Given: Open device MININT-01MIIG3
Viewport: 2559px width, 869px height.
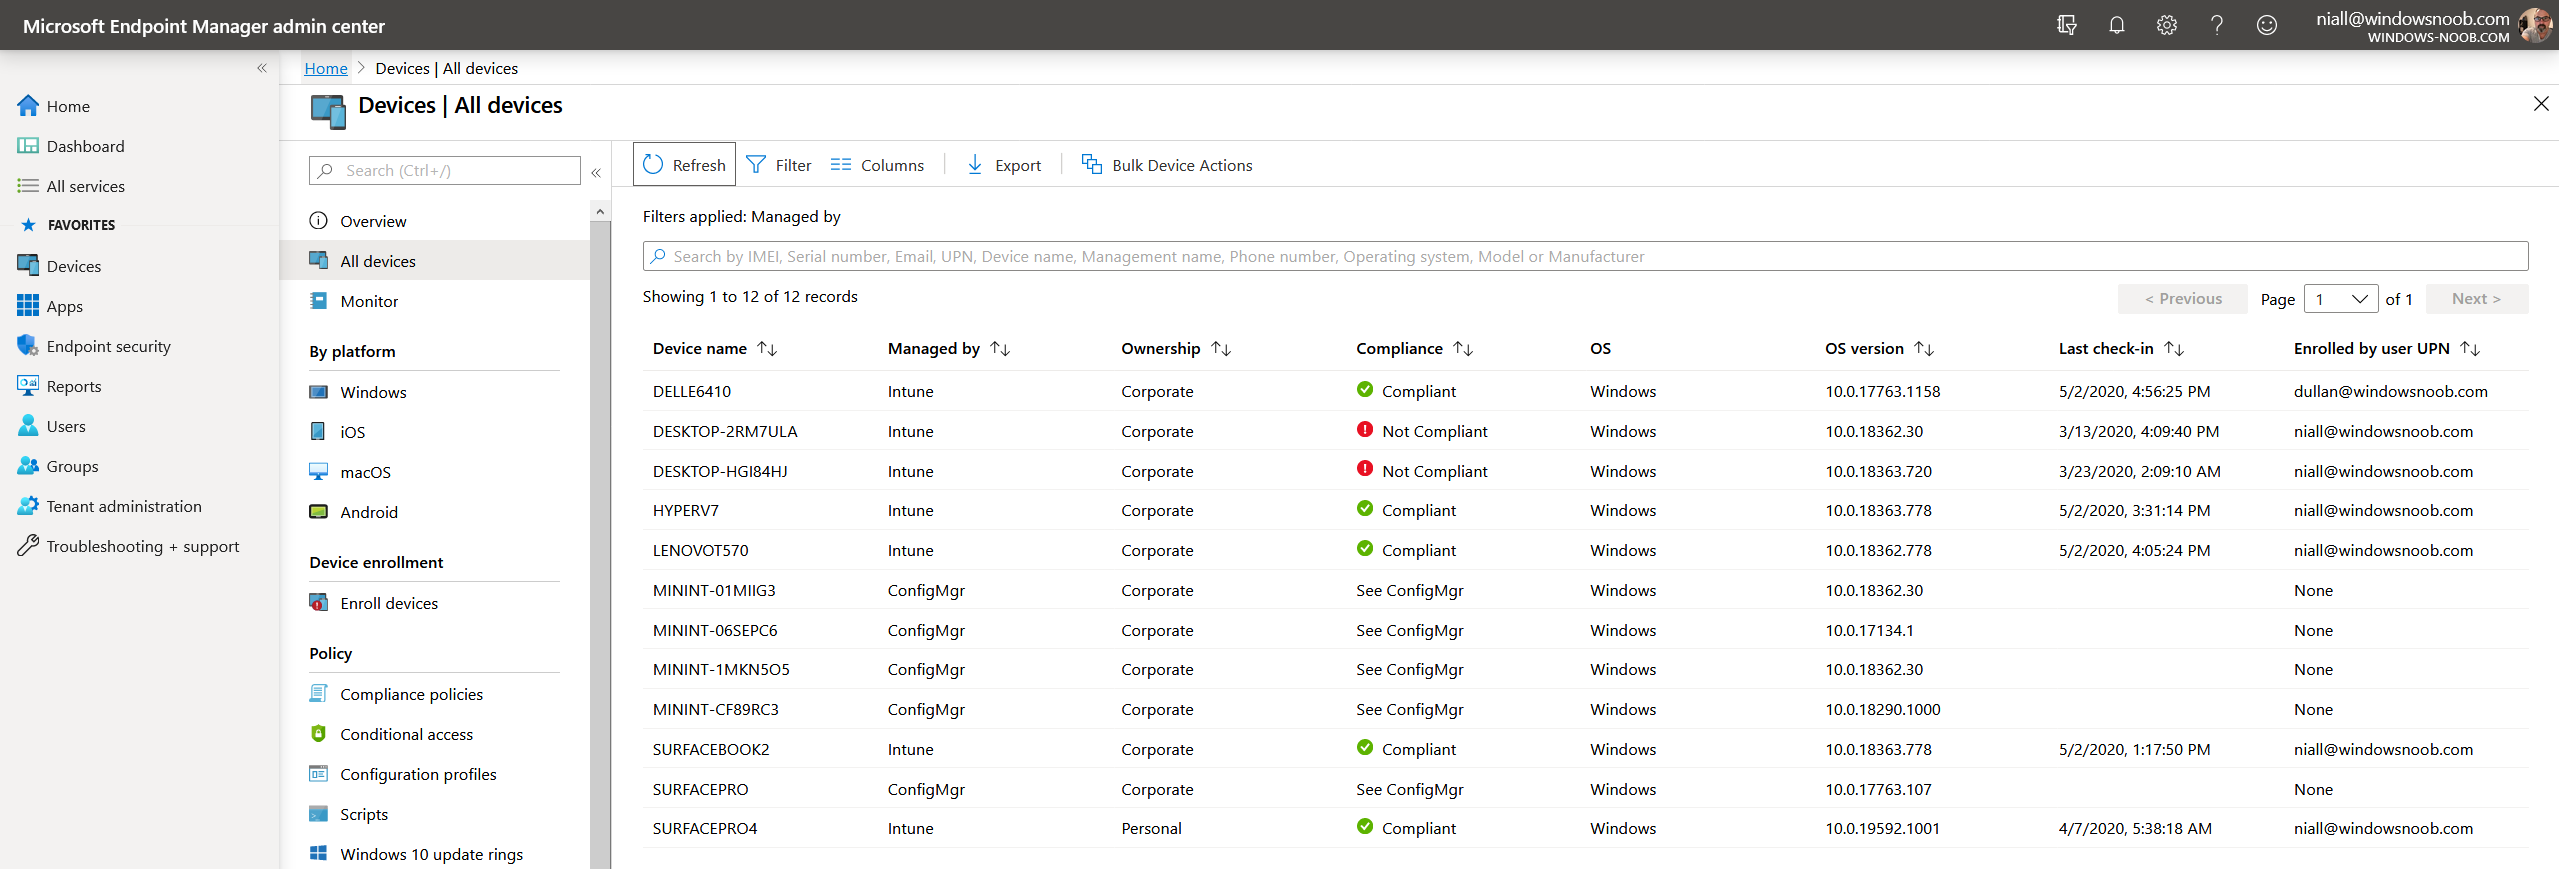Looking at the screenshot, I should click(714, 591).
